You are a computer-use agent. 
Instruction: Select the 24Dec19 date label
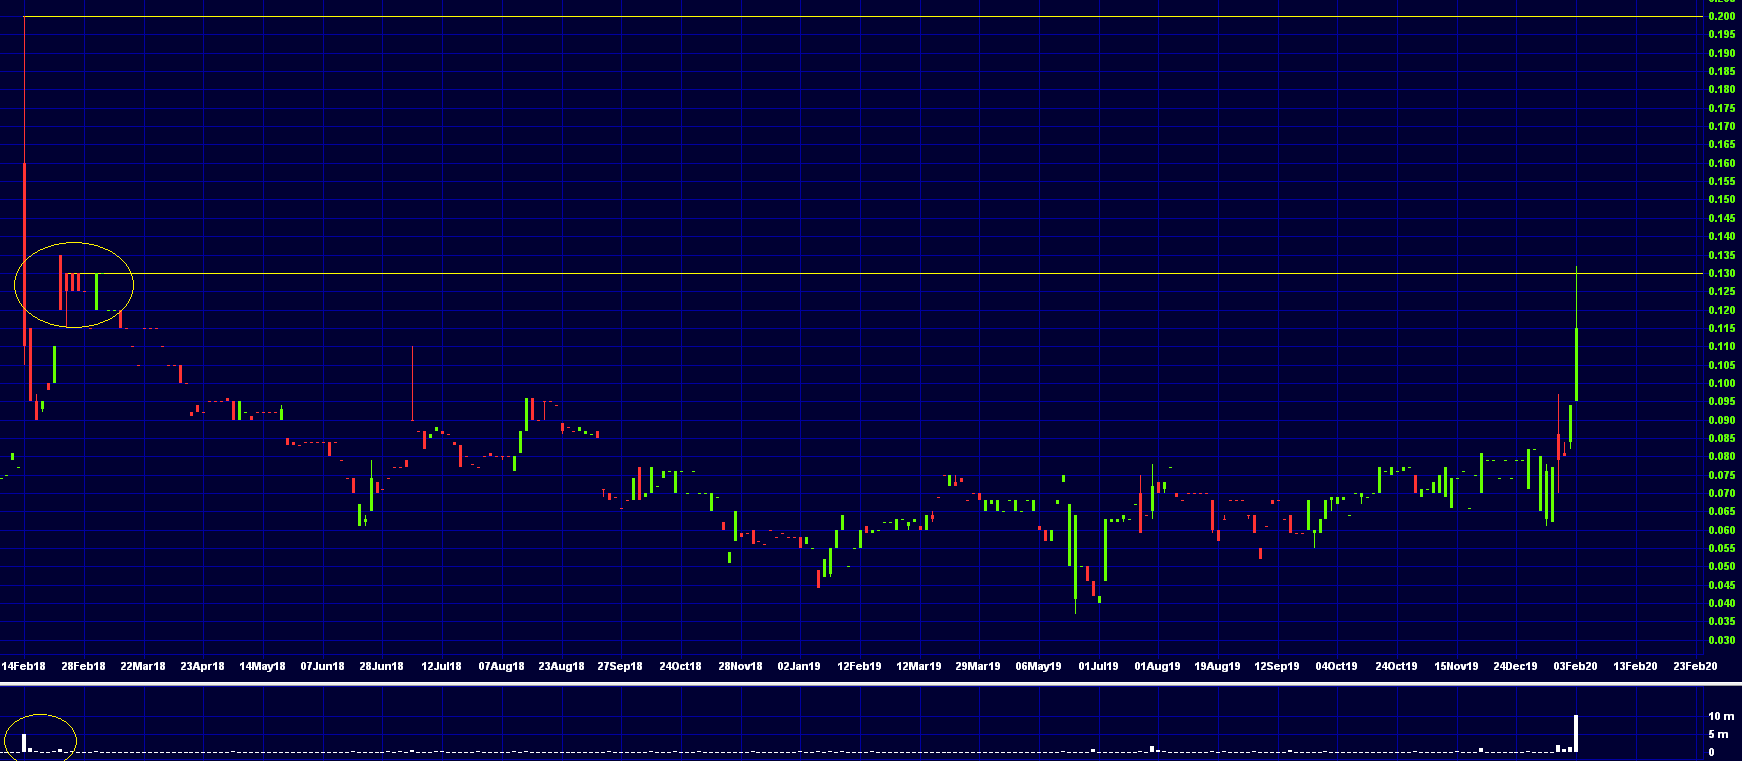(1515, 666)
